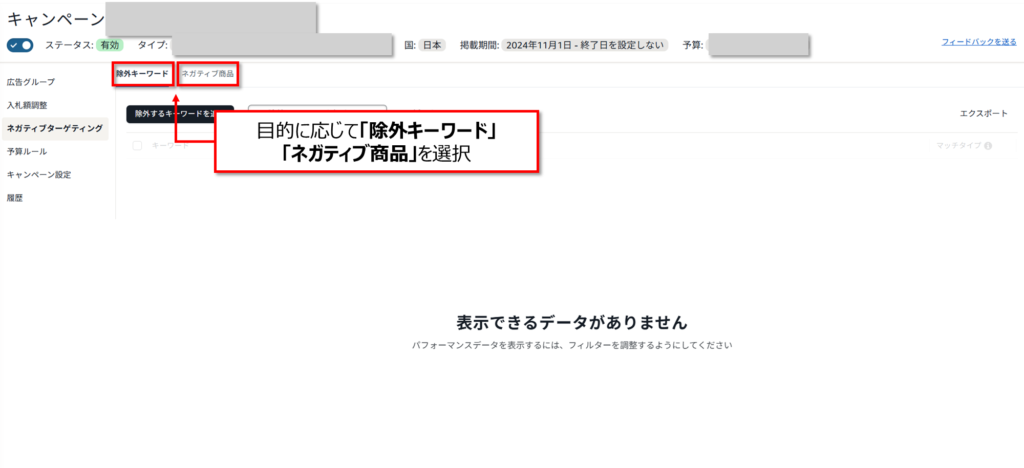Screen dimensions: 1024x468
Task: Click the エクスポート button
Action: pyautogui.click(x=983, y=114)
